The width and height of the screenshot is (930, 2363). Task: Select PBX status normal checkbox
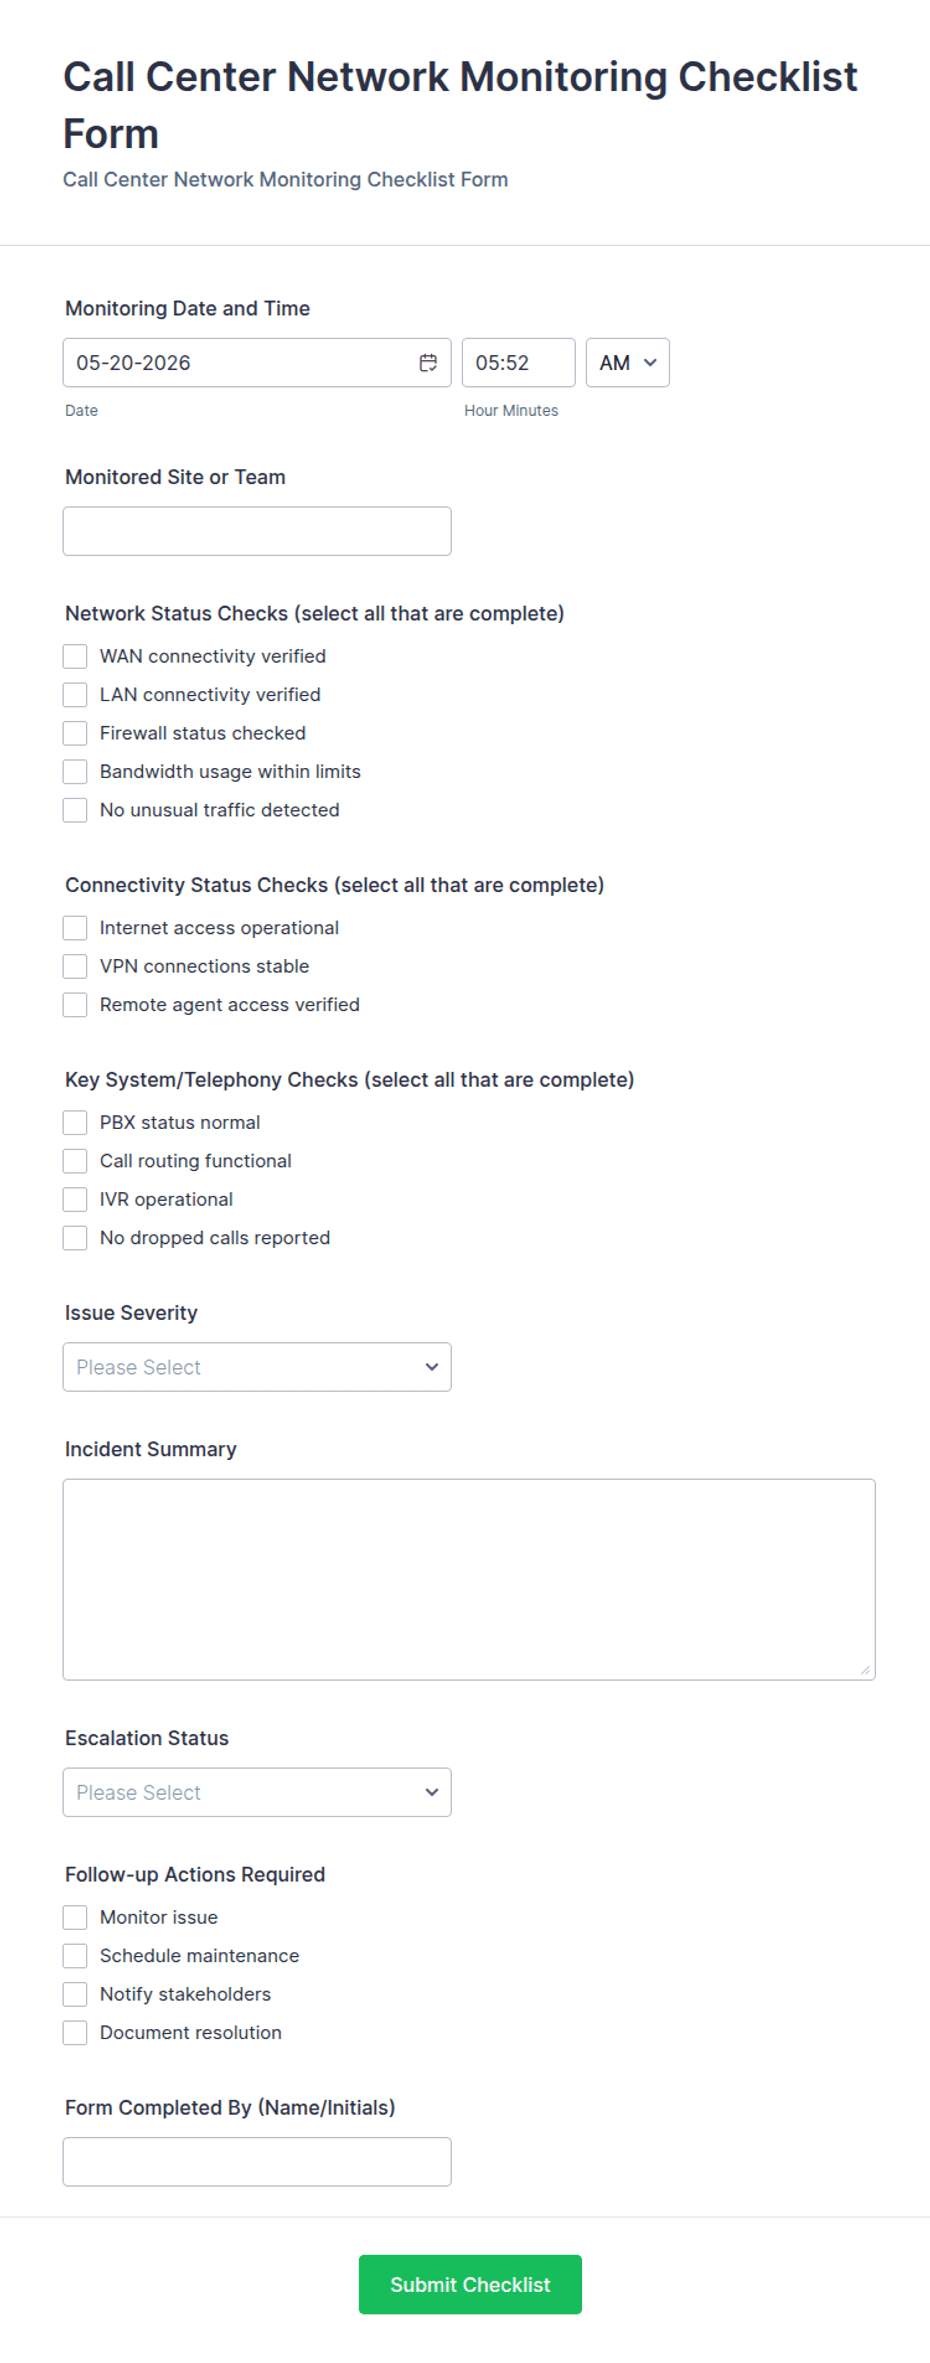pos(75,1122)
